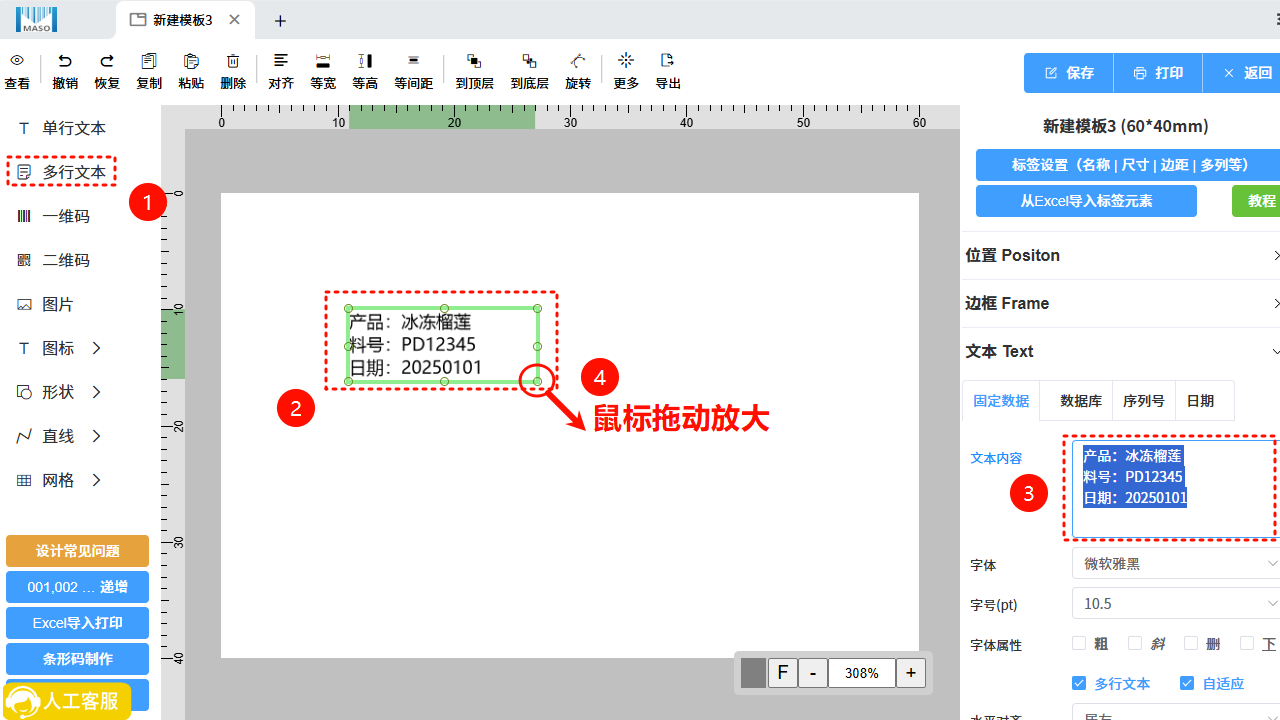This screenshot has height=720, width=1280.
Task: Toggle the 斜 italic checkbox
Action: click(1135, 644)
